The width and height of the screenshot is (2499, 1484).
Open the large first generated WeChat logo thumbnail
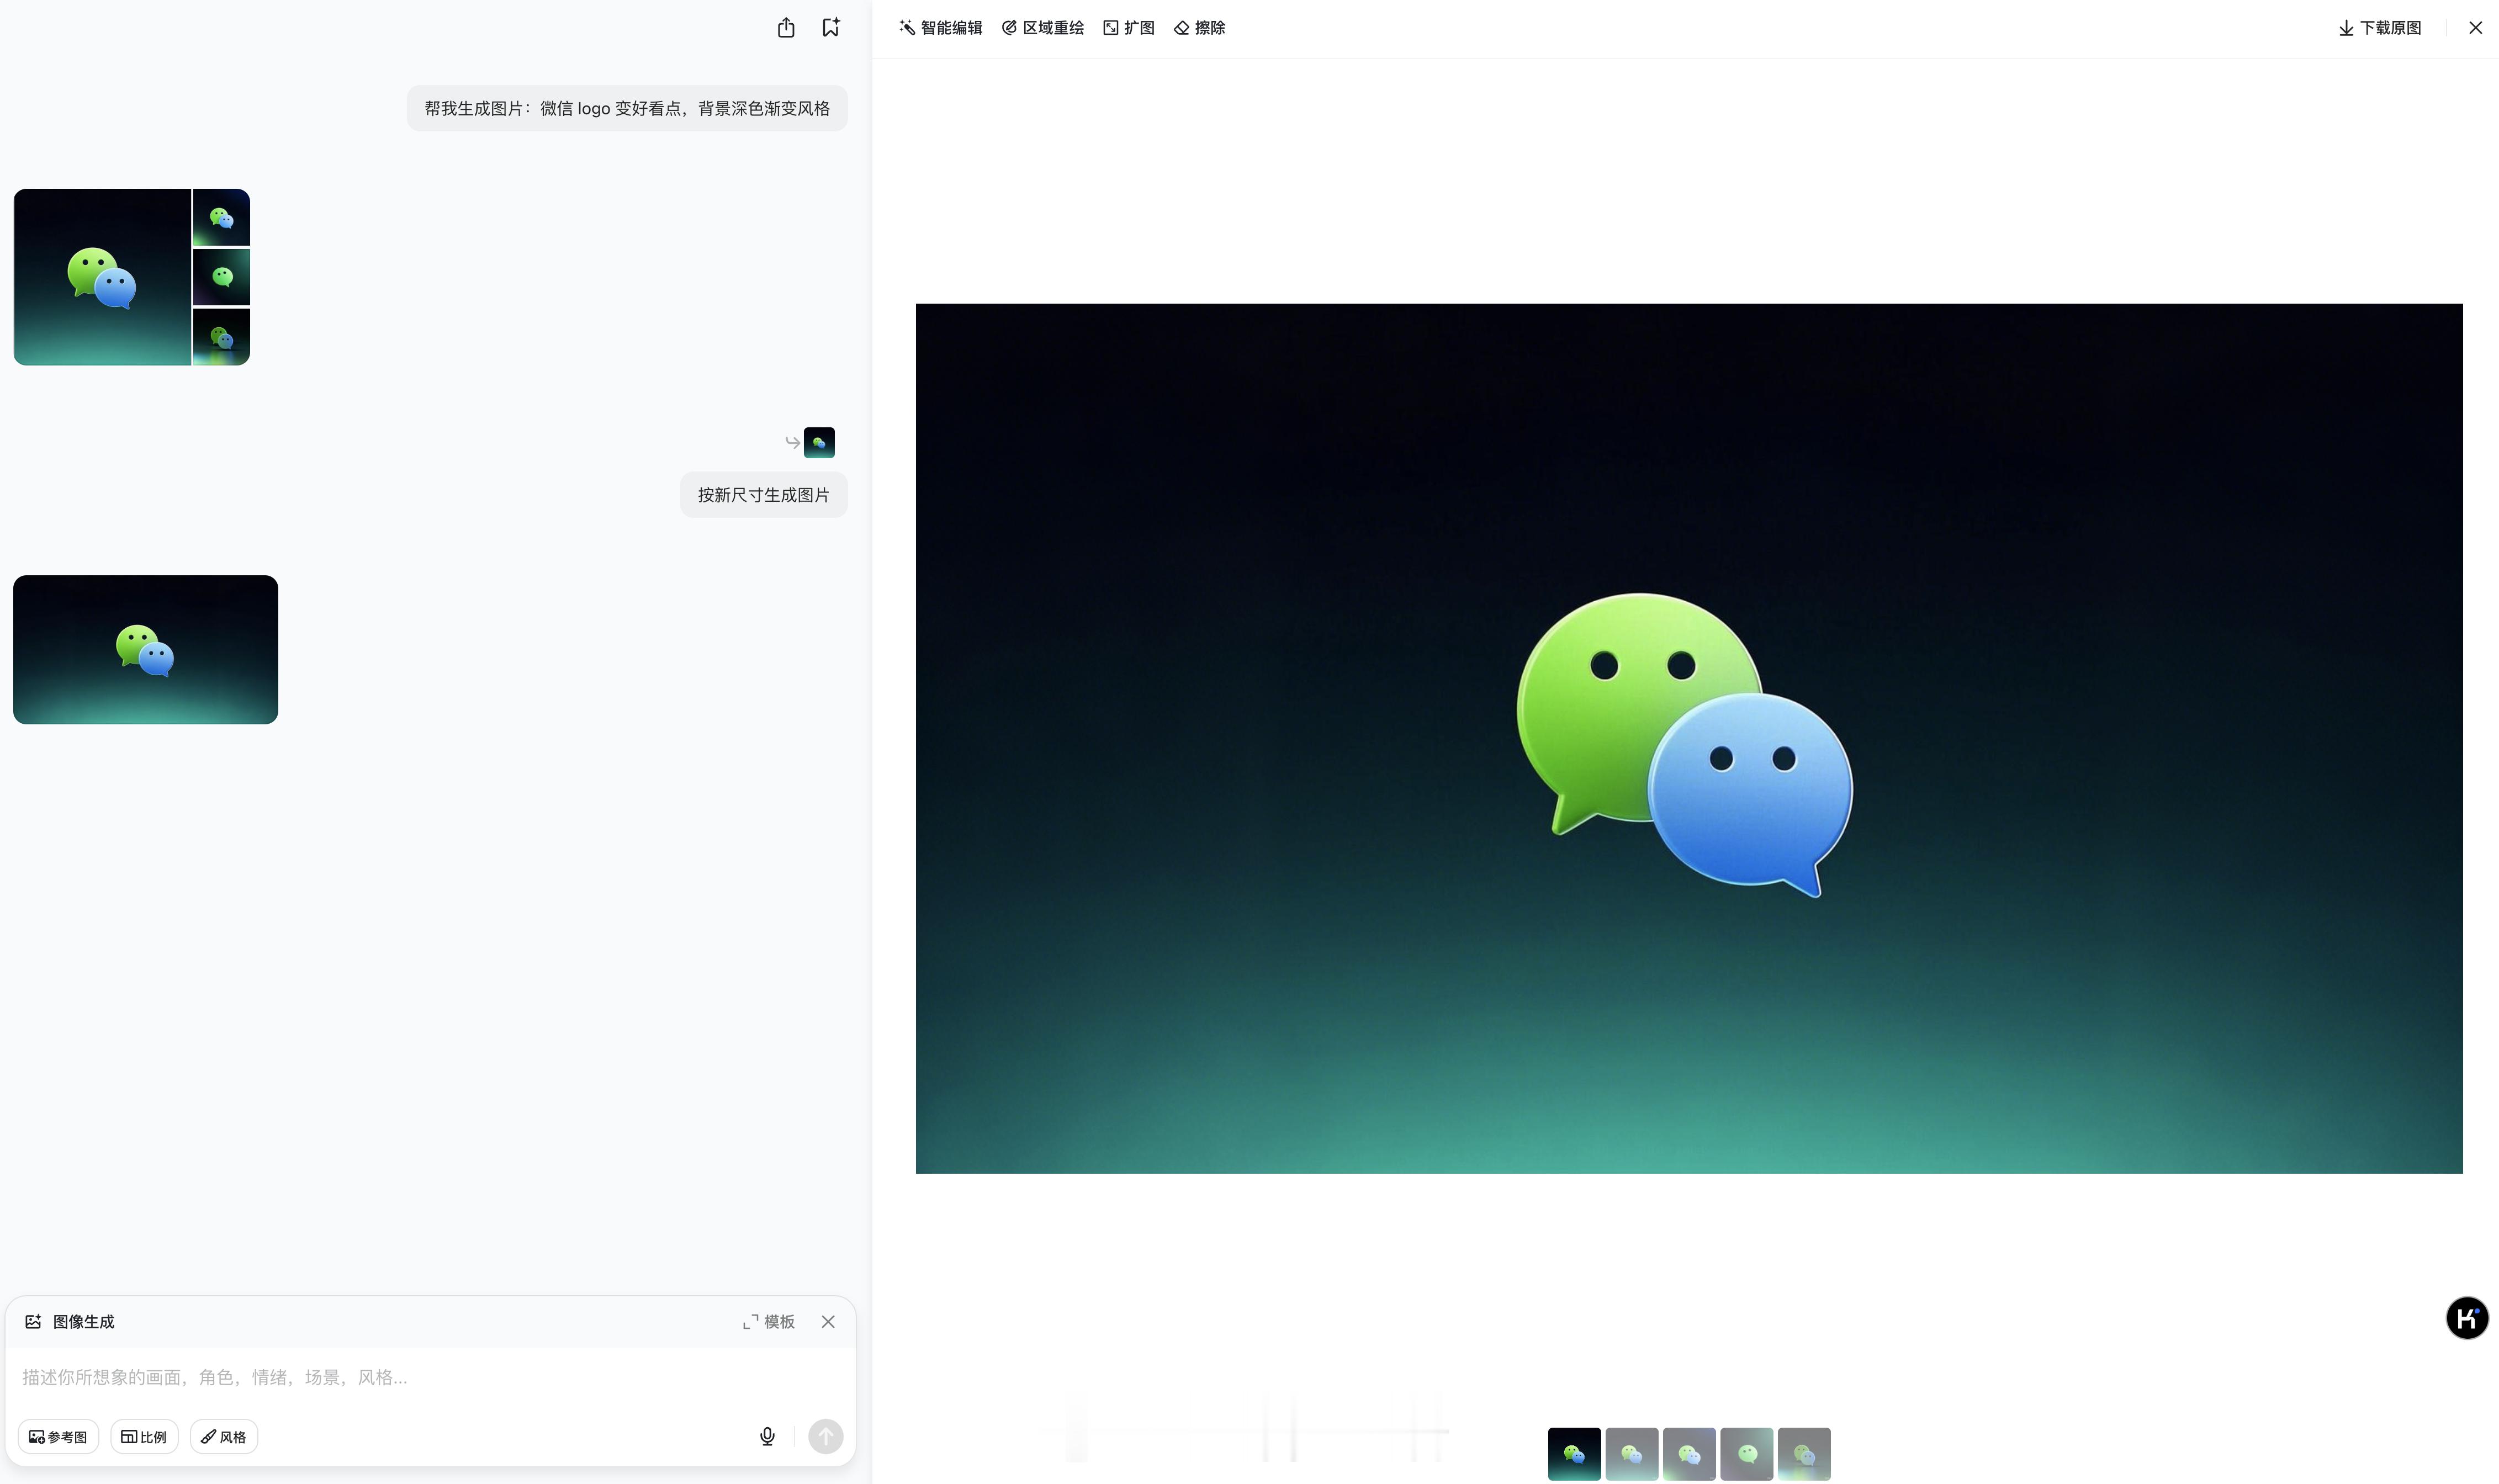[102, 277]
